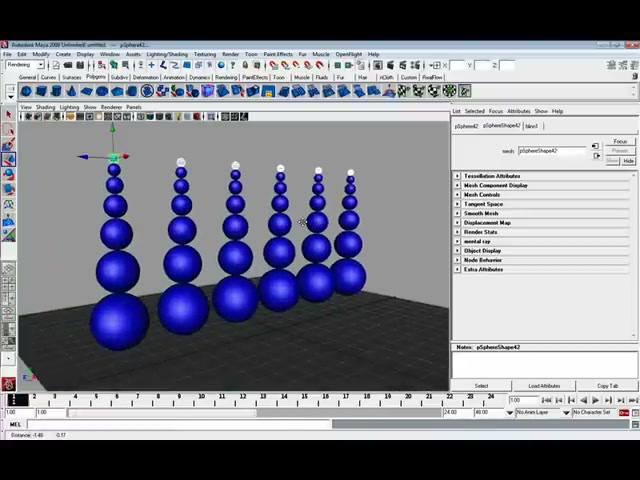
Task: Expand the Extra Attributes section
Action: 457,269
